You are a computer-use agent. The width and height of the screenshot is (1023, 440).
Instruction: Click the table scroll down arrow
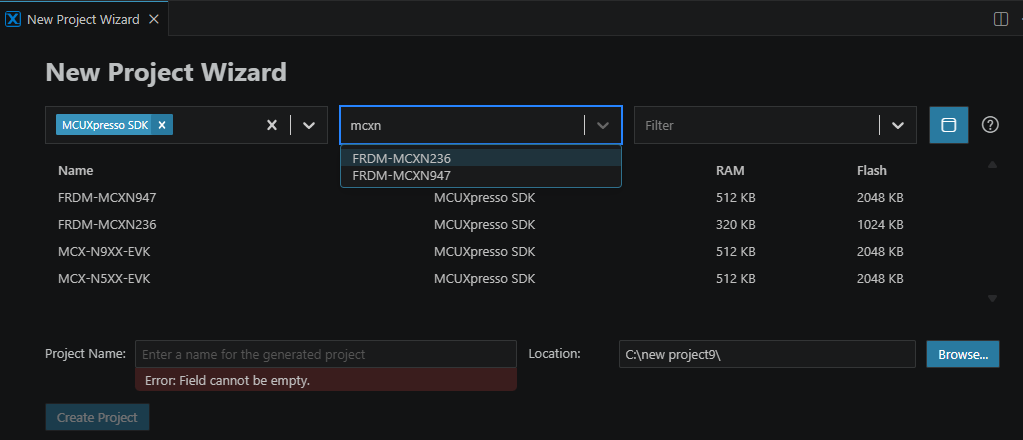992,298
